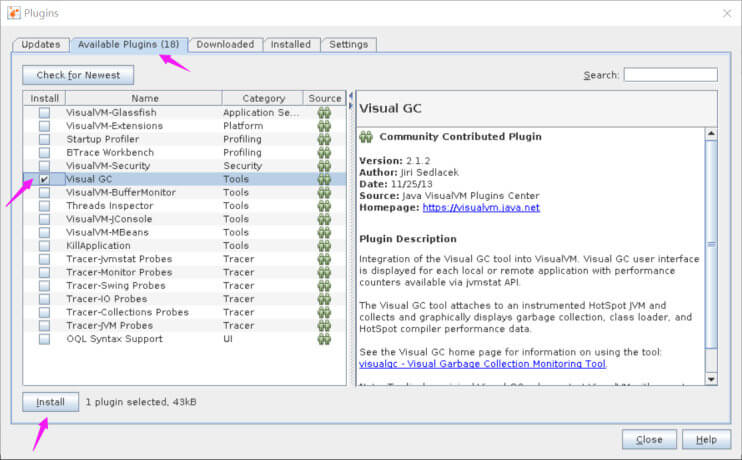Select the Available Plugins (18) tab
The image size is (742, 460).
(x=129, y=44)
